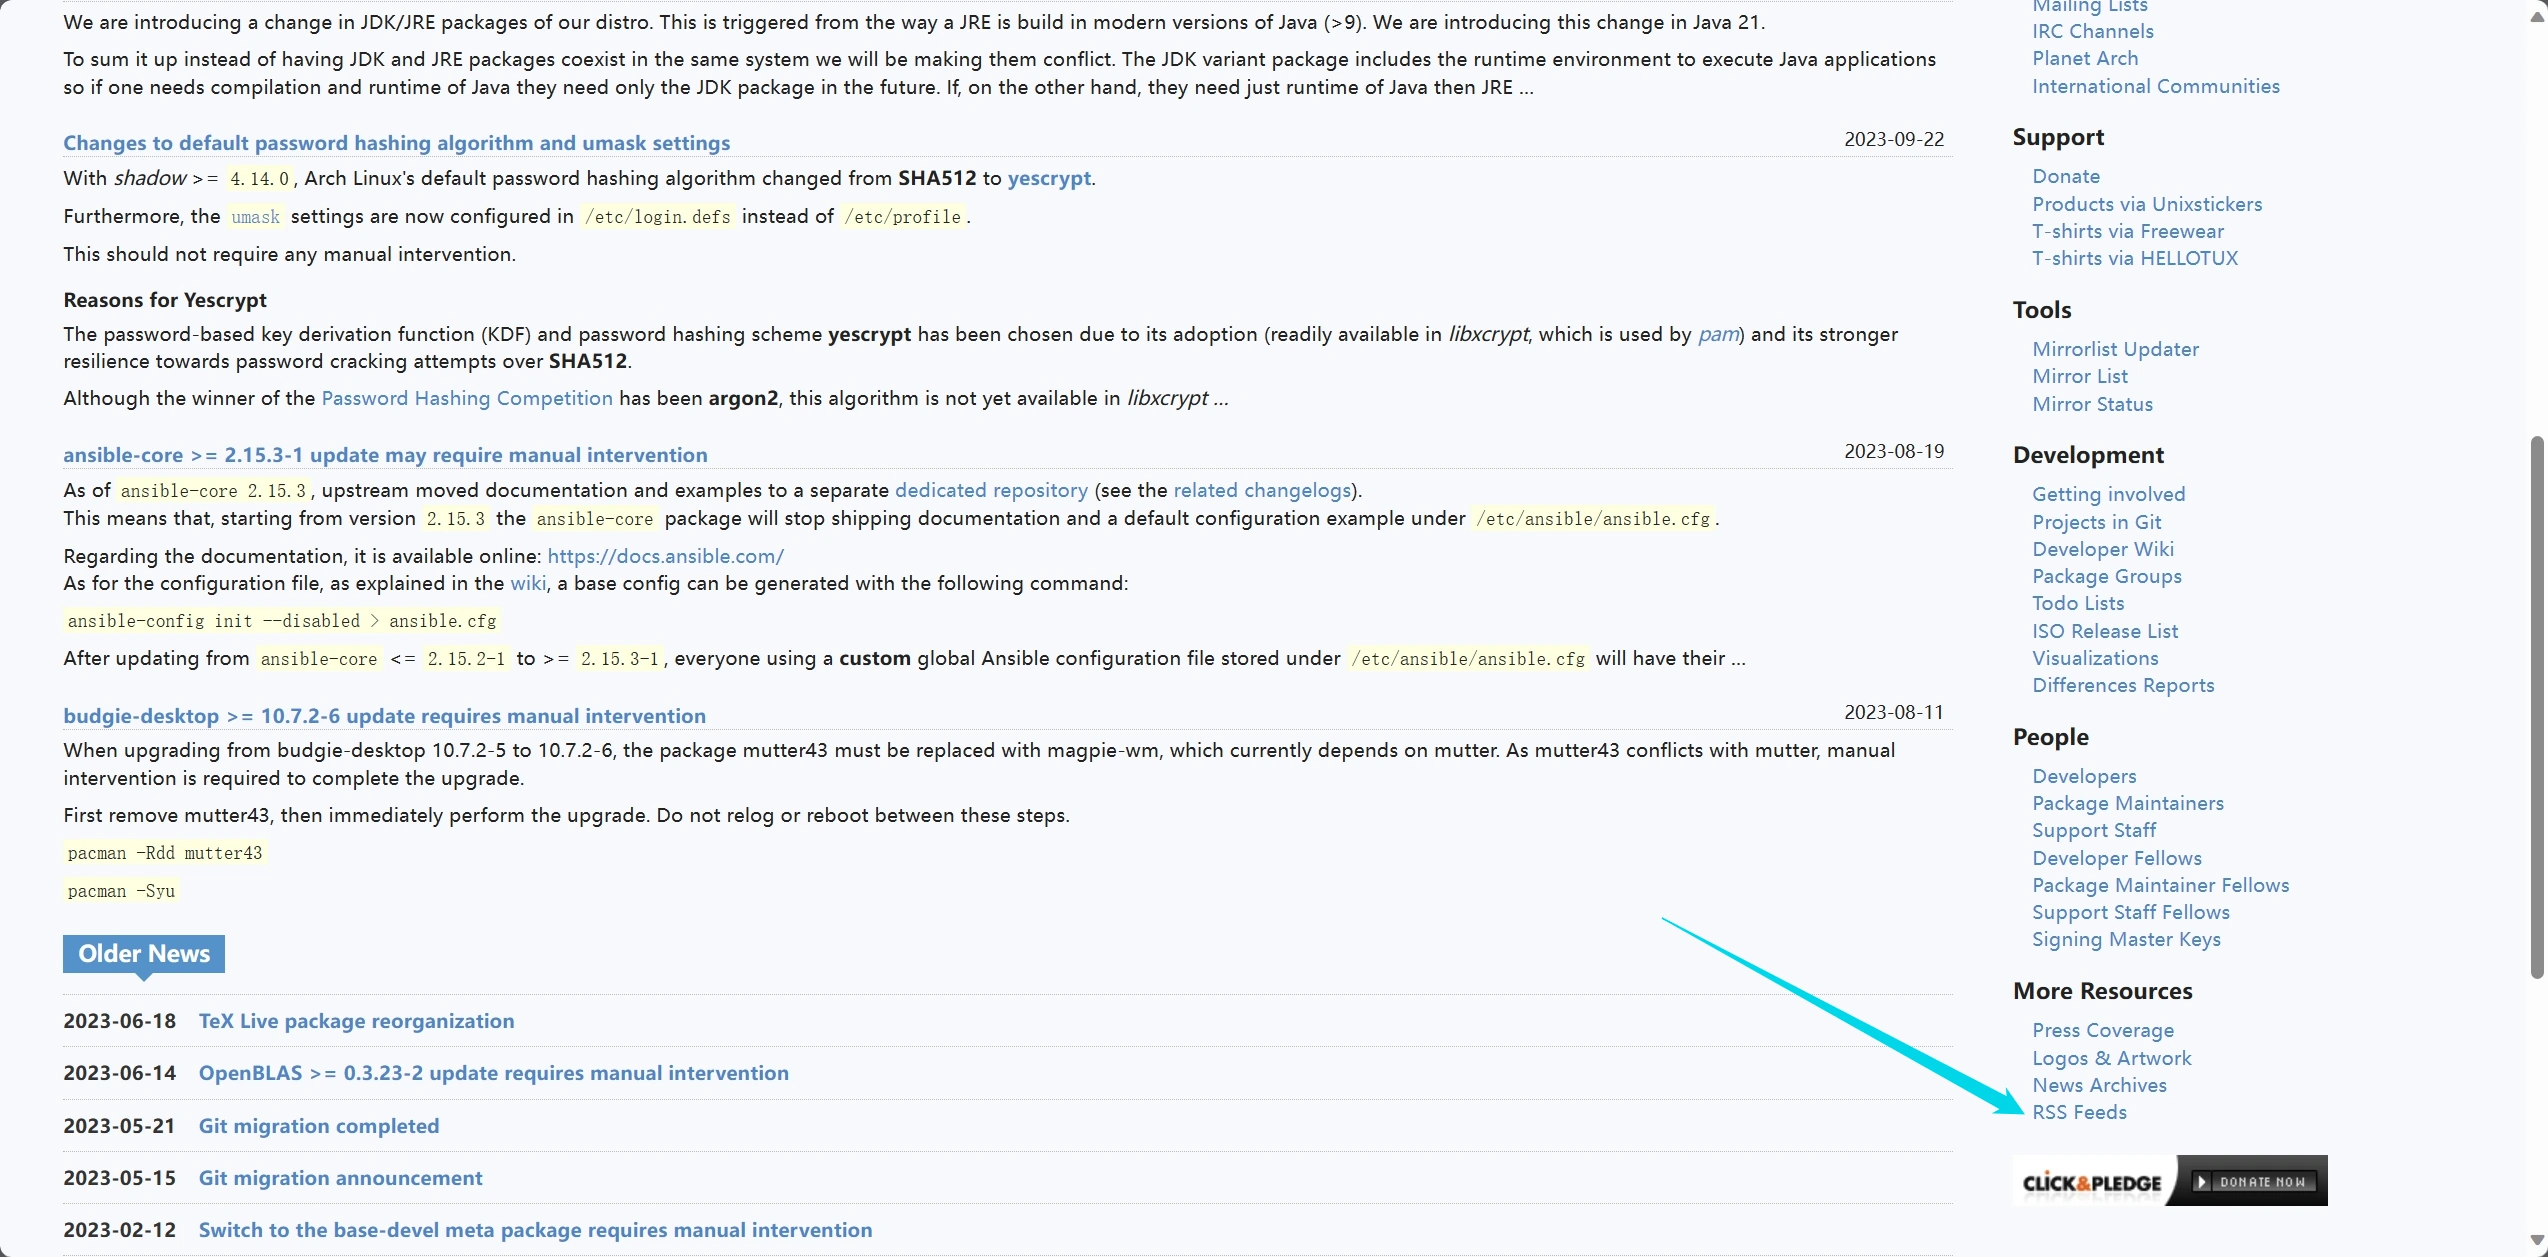2548x1257 pixels.
Task: Open TeX Live package reorganization article
Action: pos(356,1021)
